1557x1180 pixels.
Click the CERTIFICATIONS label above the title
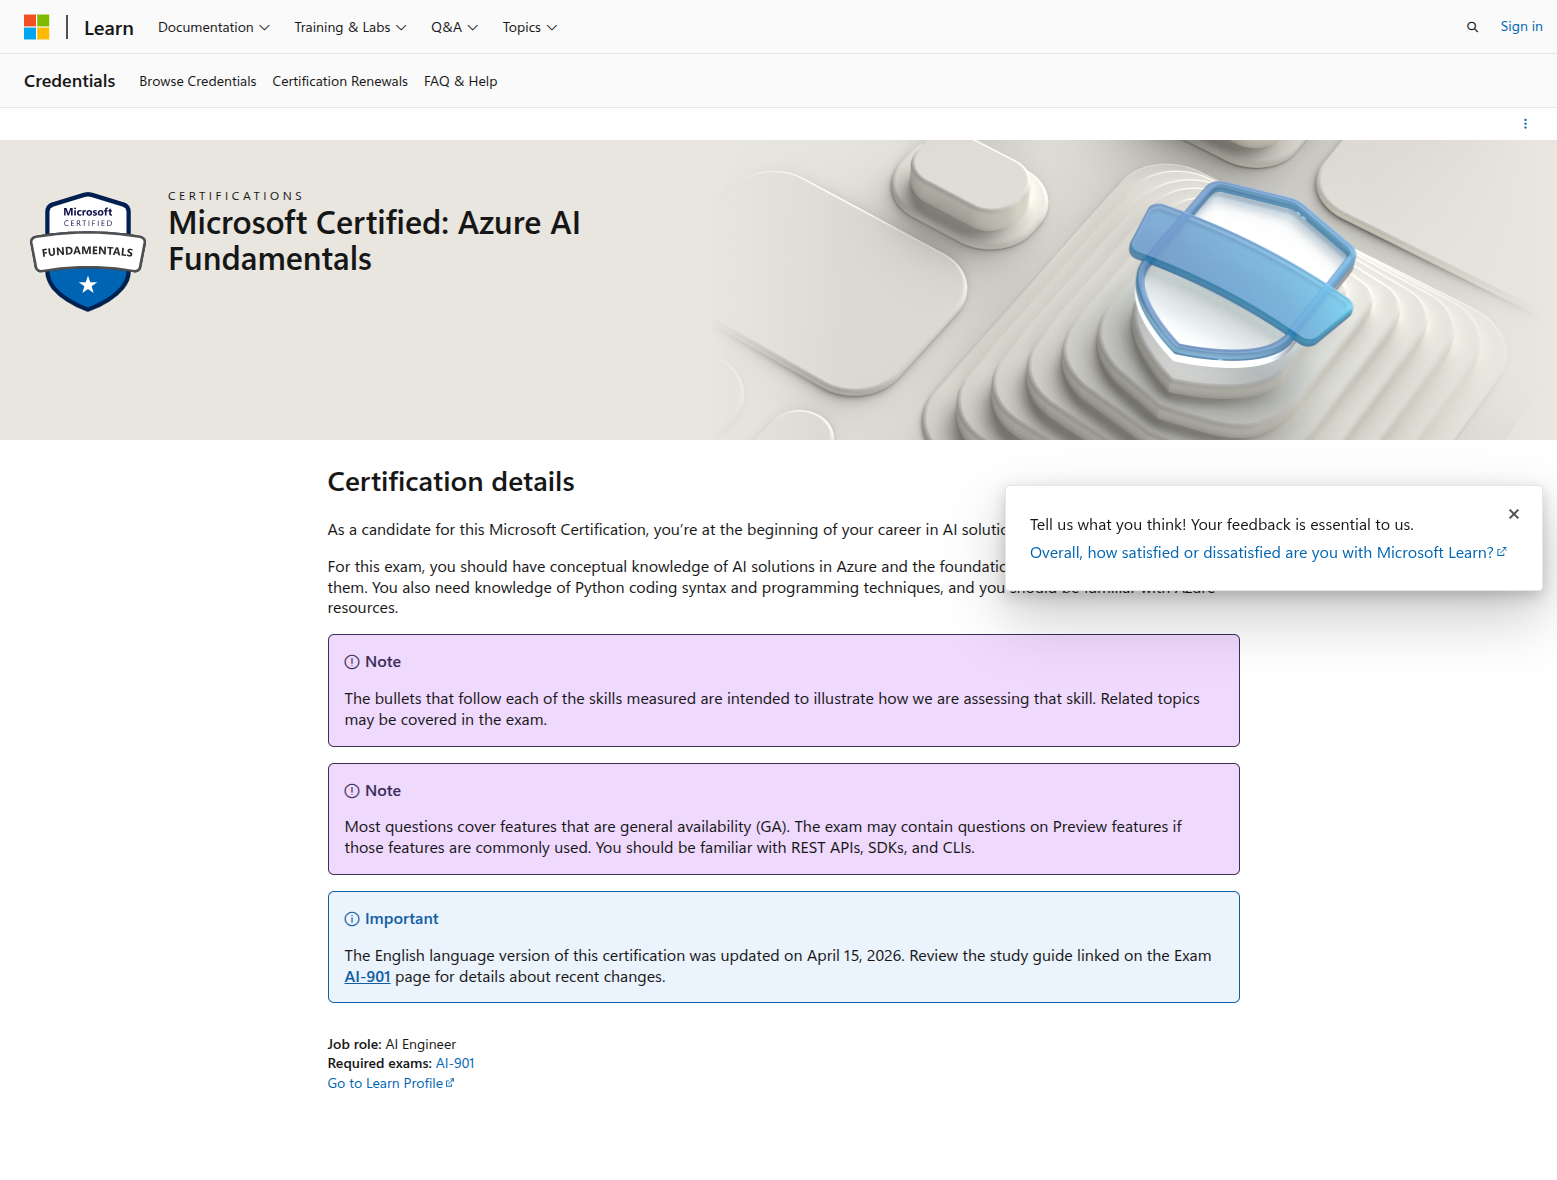pos(236,196)
